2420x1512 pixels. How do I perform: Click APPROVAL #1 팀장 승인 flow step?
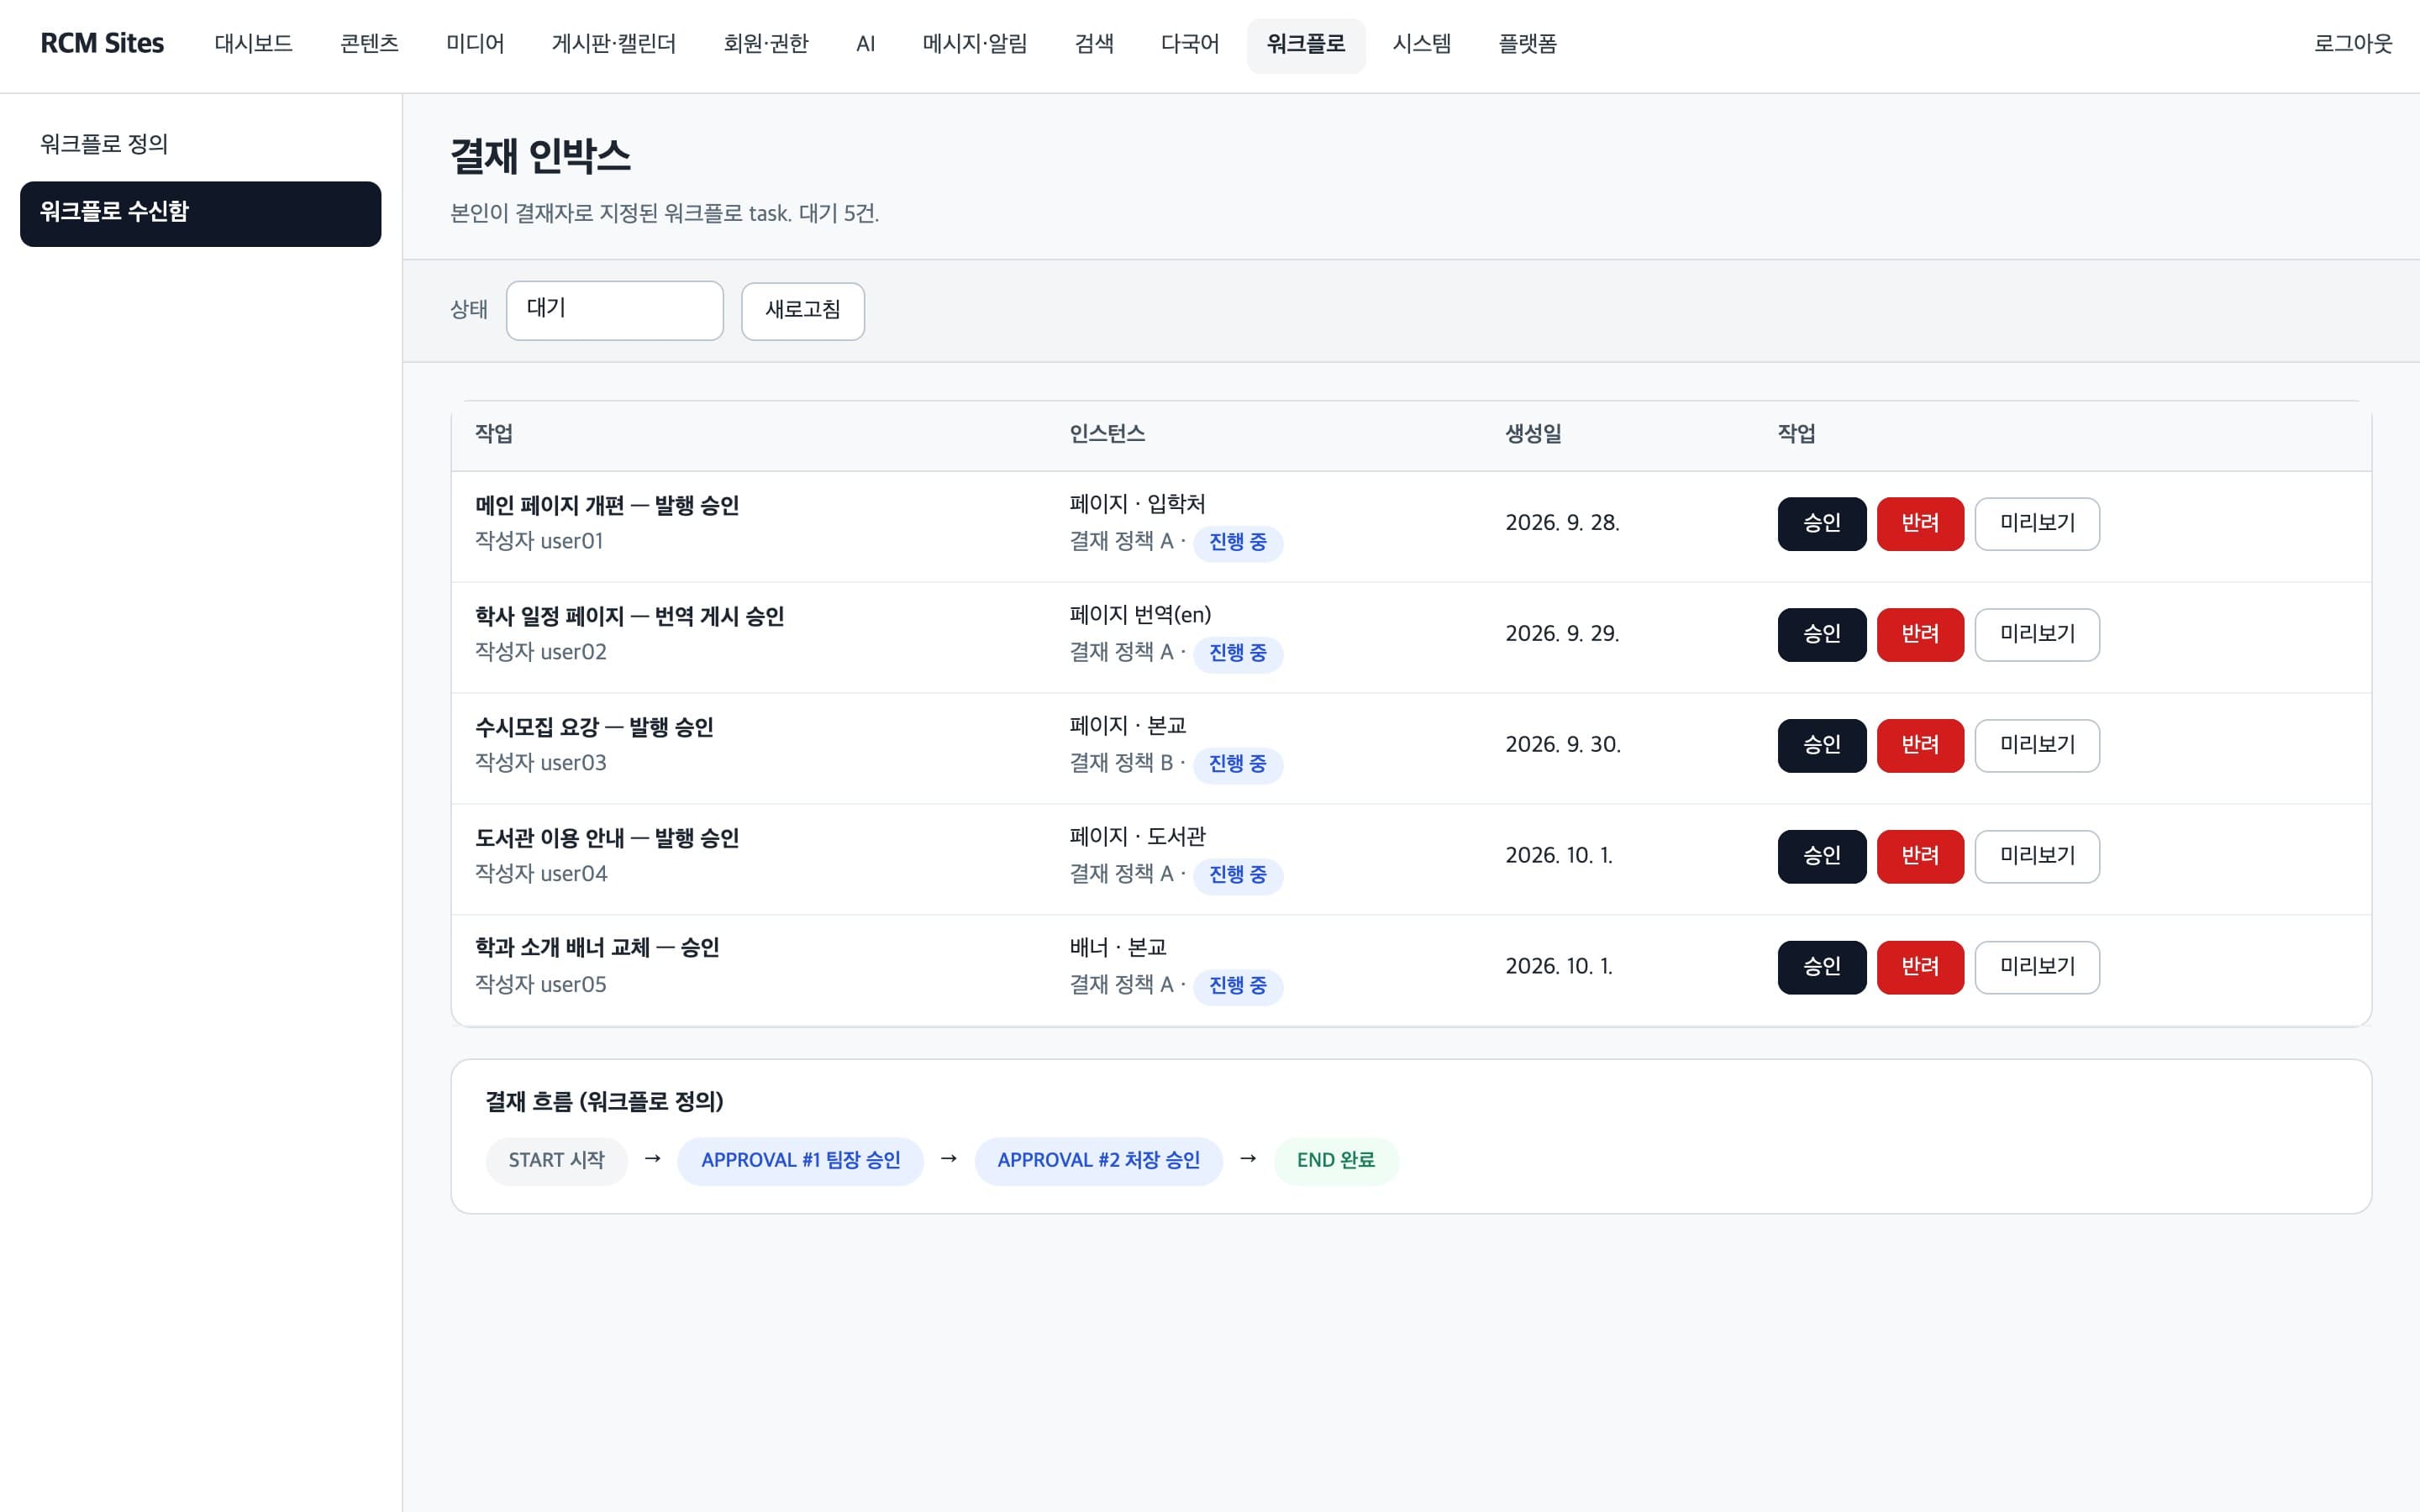click(x=800, y=1161)
